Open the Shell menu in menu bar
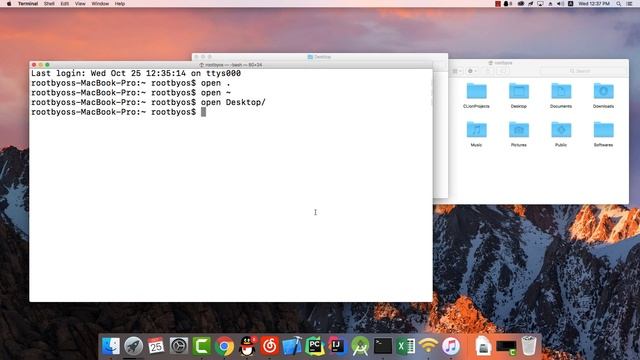The width and height of the screenshot is (640, 360). [49, 4]
